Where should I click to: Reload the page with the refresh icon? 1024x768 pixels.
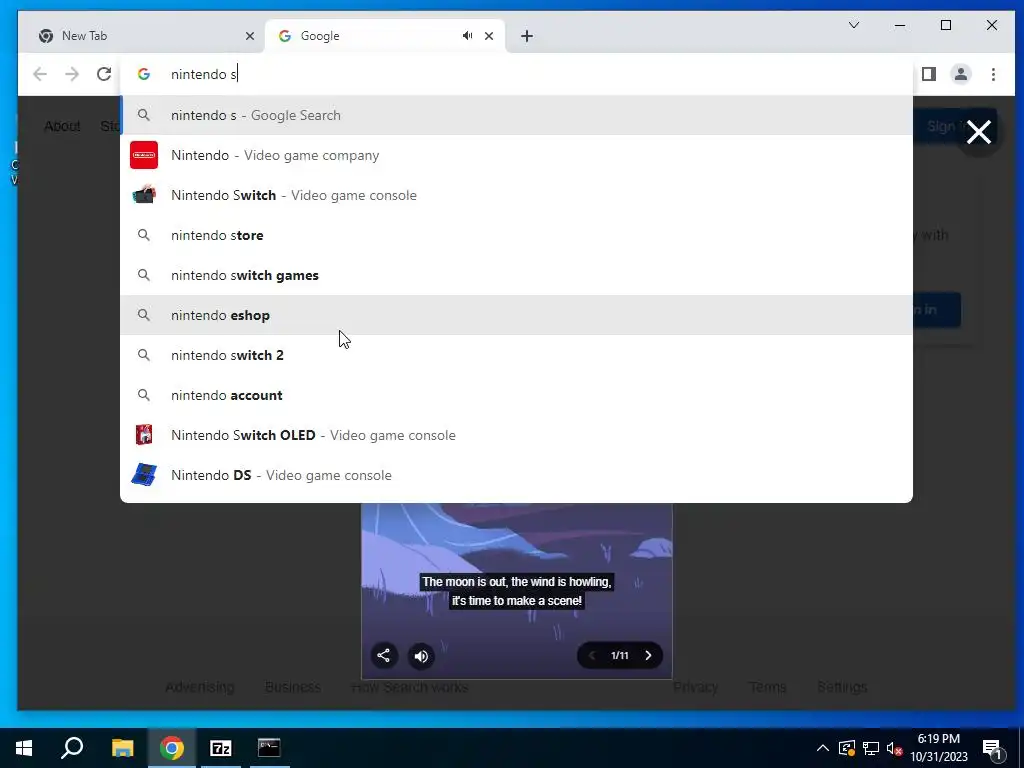[x=104, y=74]
